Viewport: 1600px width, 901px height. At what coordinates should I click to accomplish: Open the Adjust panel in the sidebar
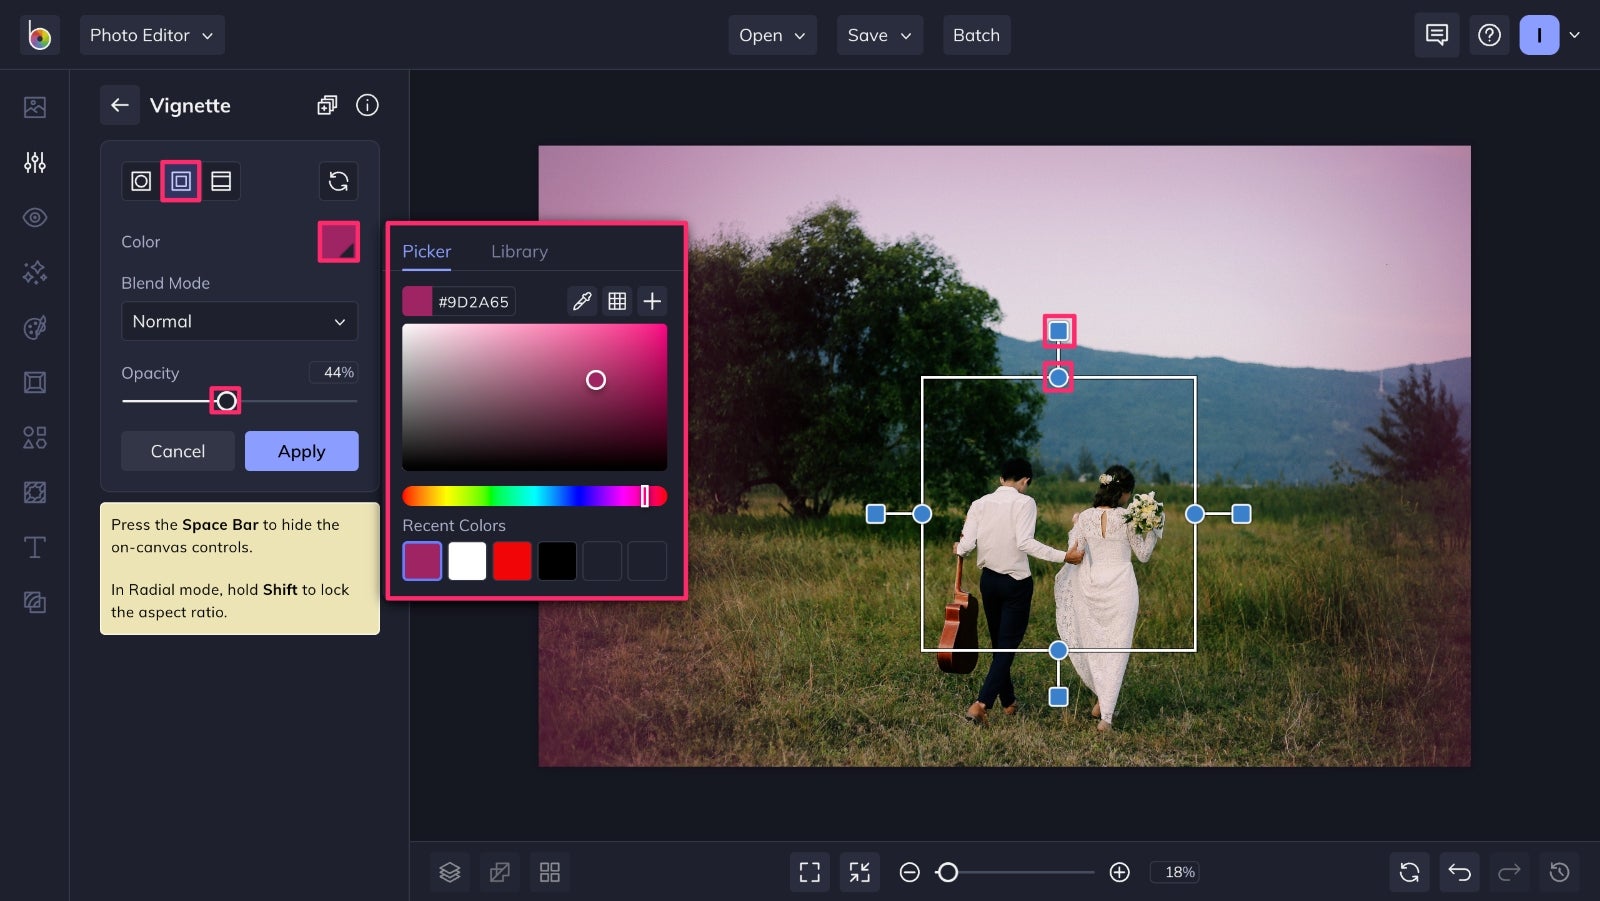[34, 162]
